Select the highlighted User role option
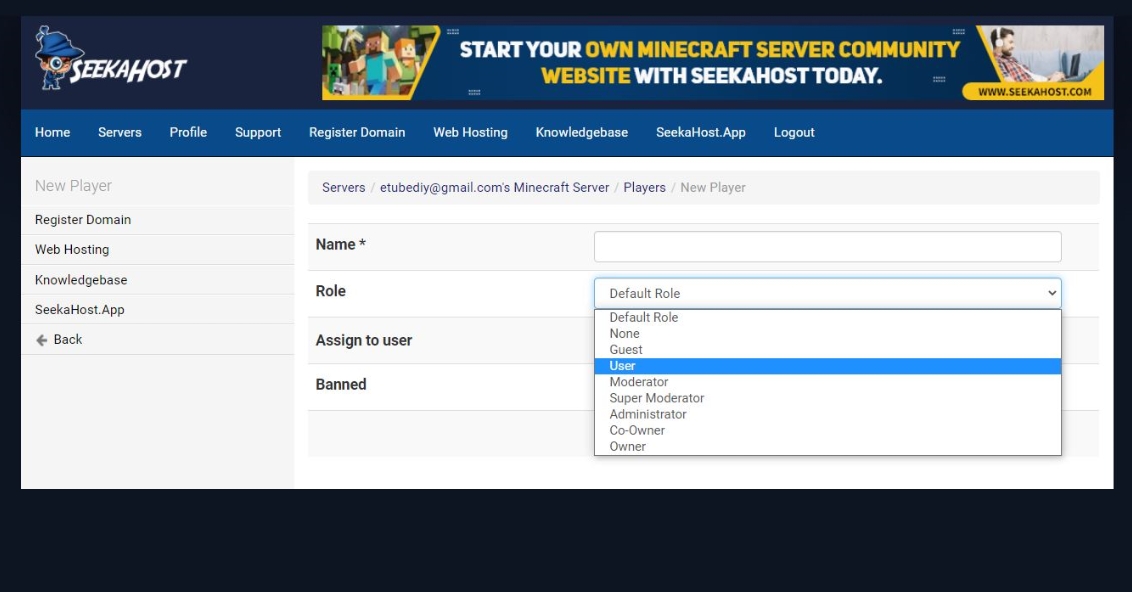Viewport: 1132px width, 592px height. (827, 365)
